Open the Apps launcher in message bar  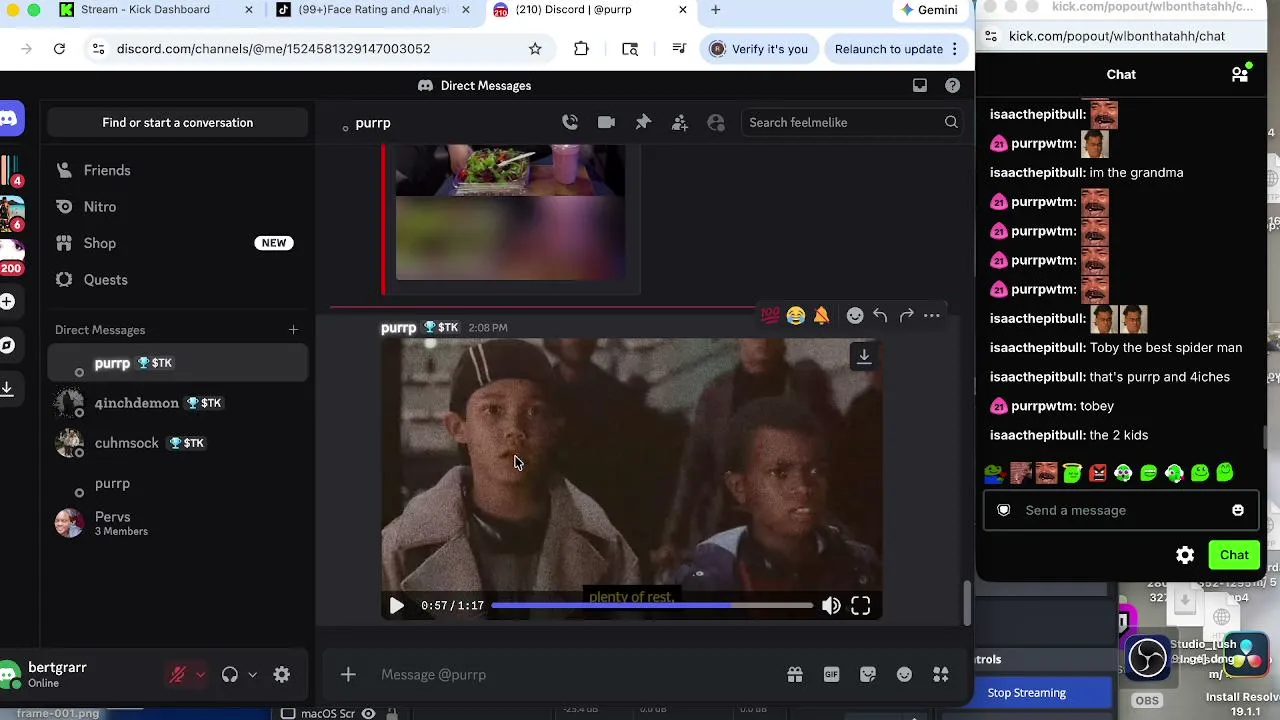click(941, 675)
